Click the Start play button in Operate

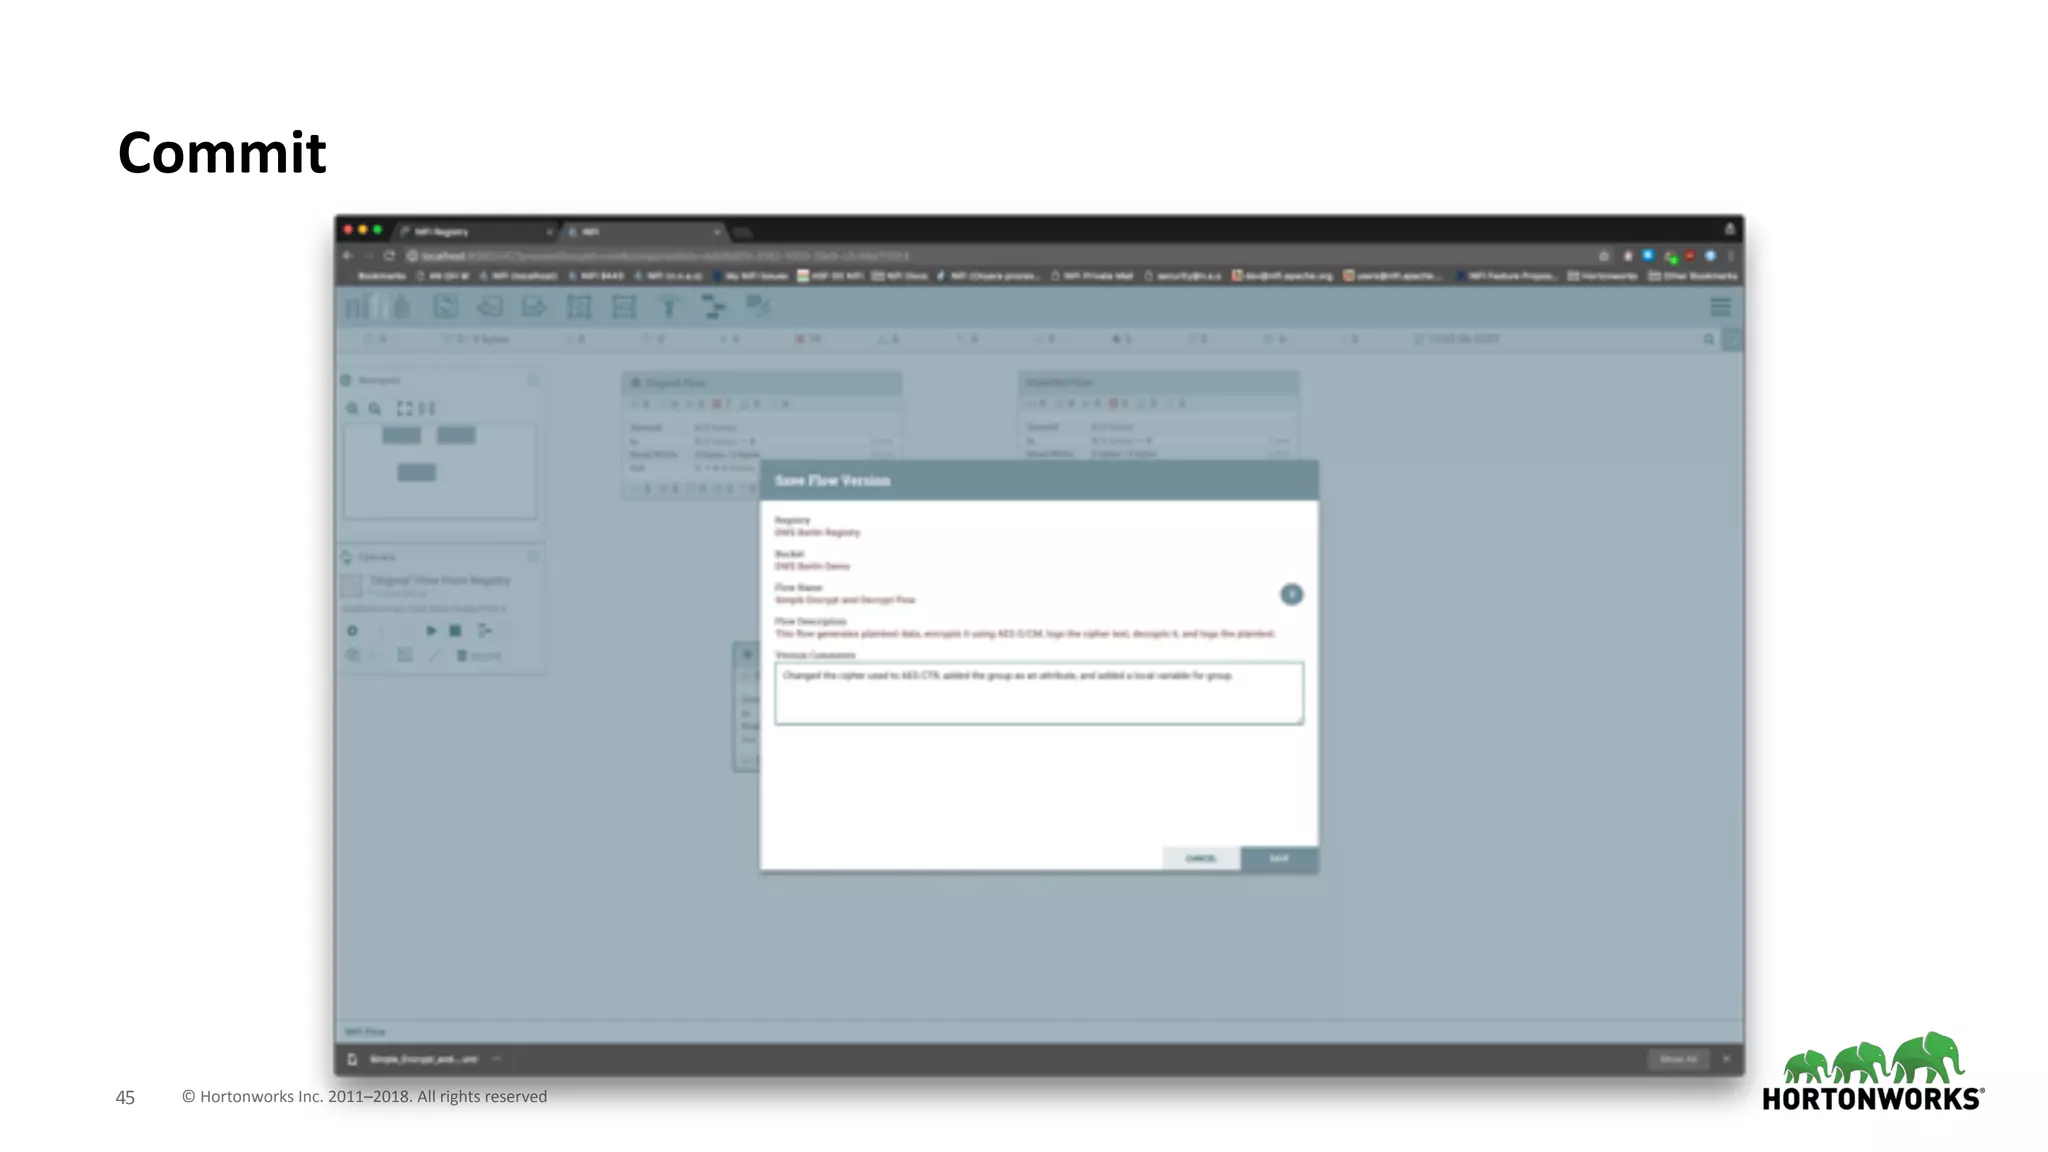[x=431, y=631]
